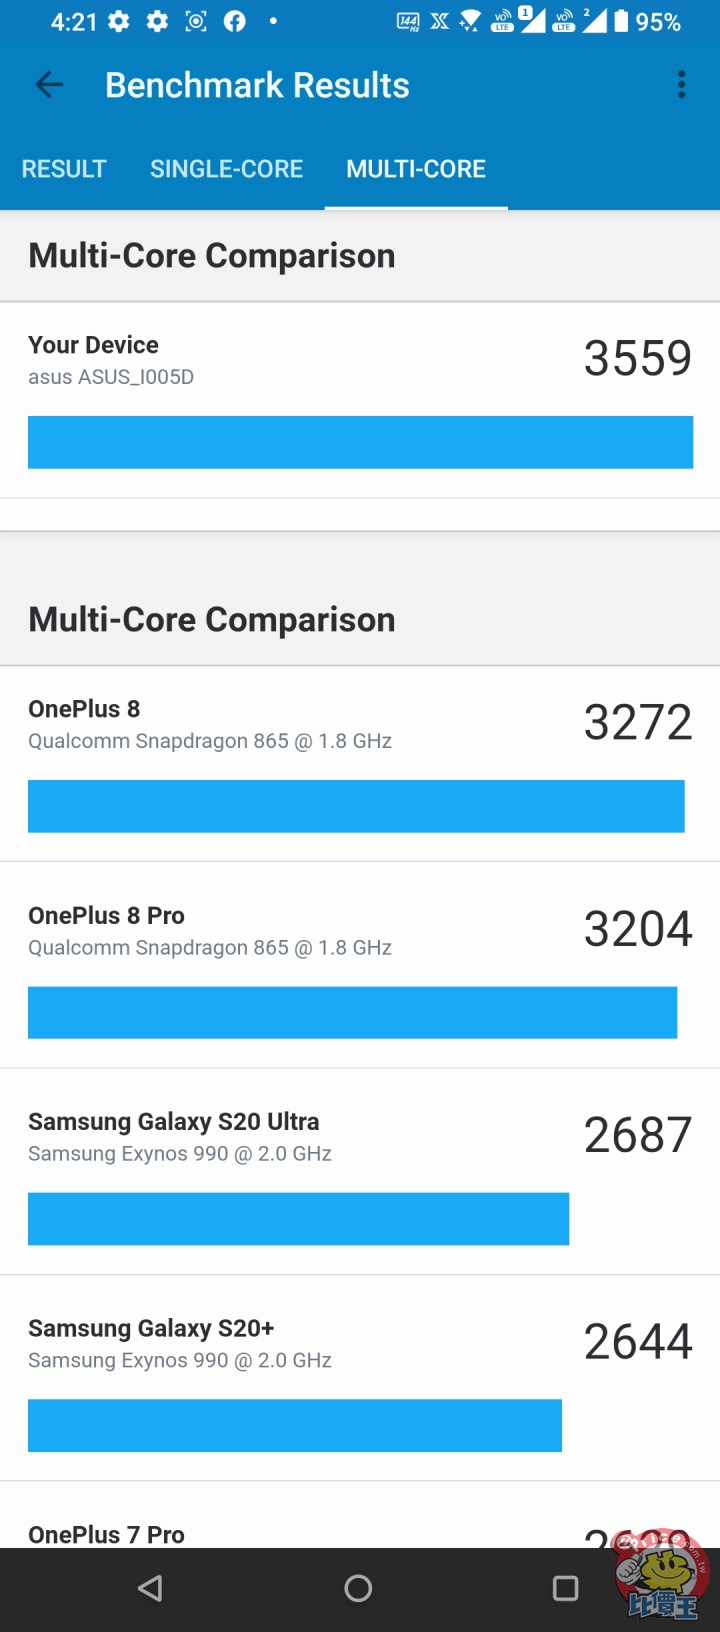Switch to the RESULT tab
This screenshot has width=720, height=1632.
coord(64,169)
